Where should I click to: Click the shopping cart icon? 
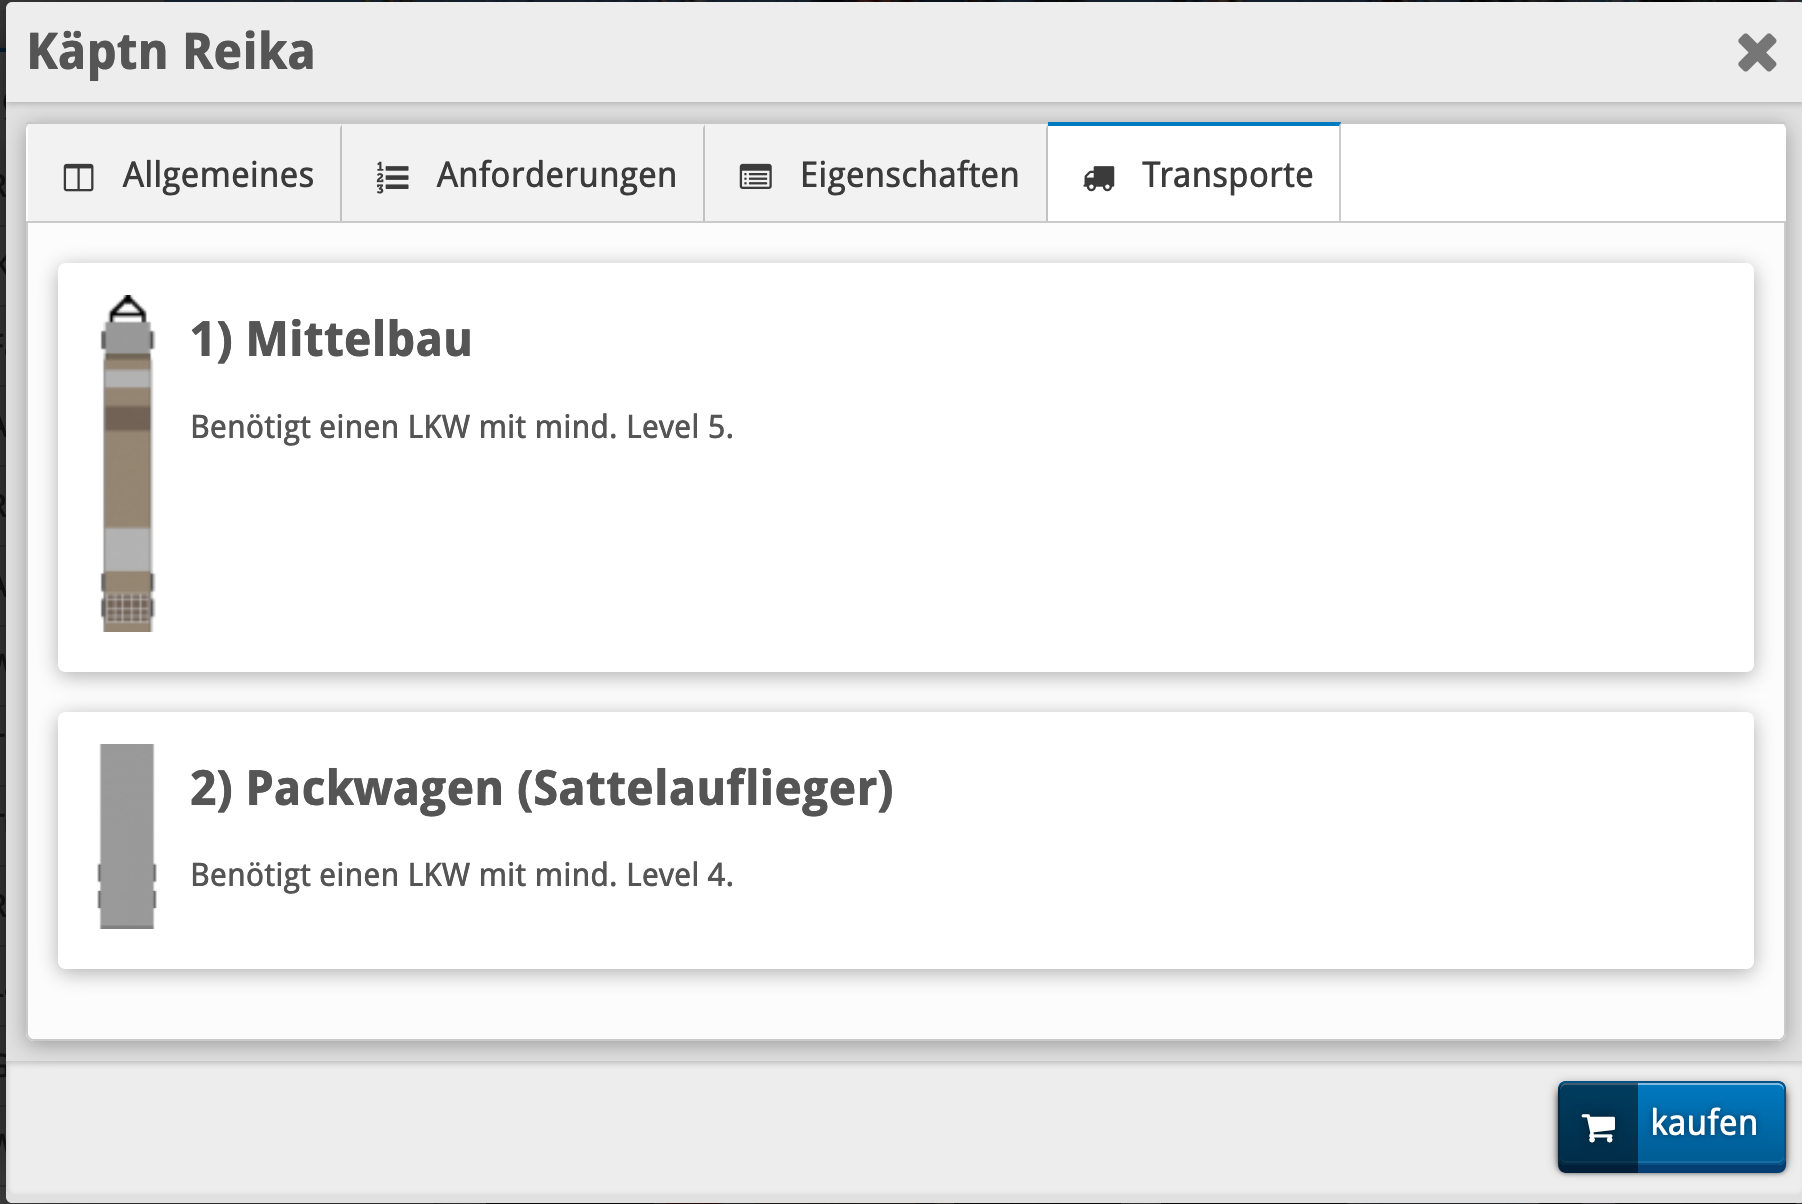click(1598, 1127)
